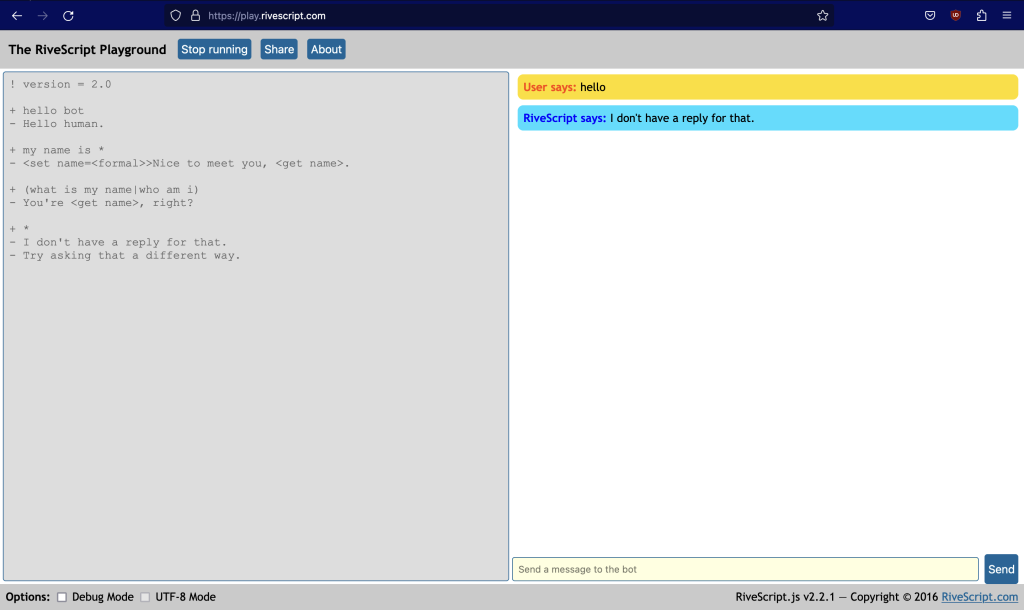Click the 'RiveScript says' reply bubble
This screenshot has width=1024, height=610.
[x=767, y=118]
